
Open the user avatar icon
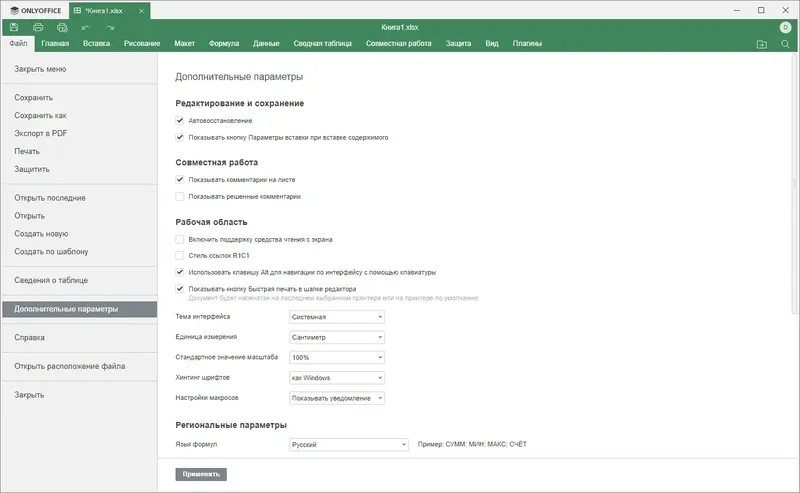785,28
